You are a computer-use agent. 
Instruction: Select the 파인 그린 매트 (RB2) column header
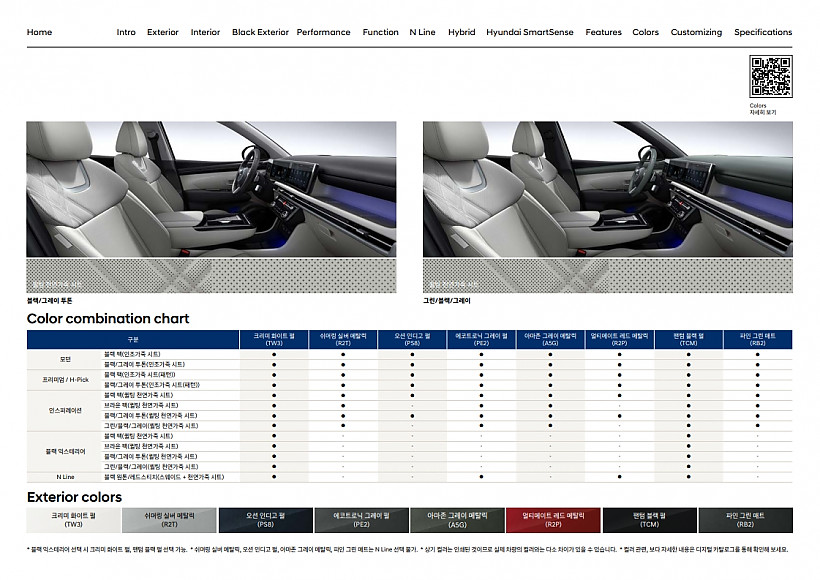pos(758,339)
